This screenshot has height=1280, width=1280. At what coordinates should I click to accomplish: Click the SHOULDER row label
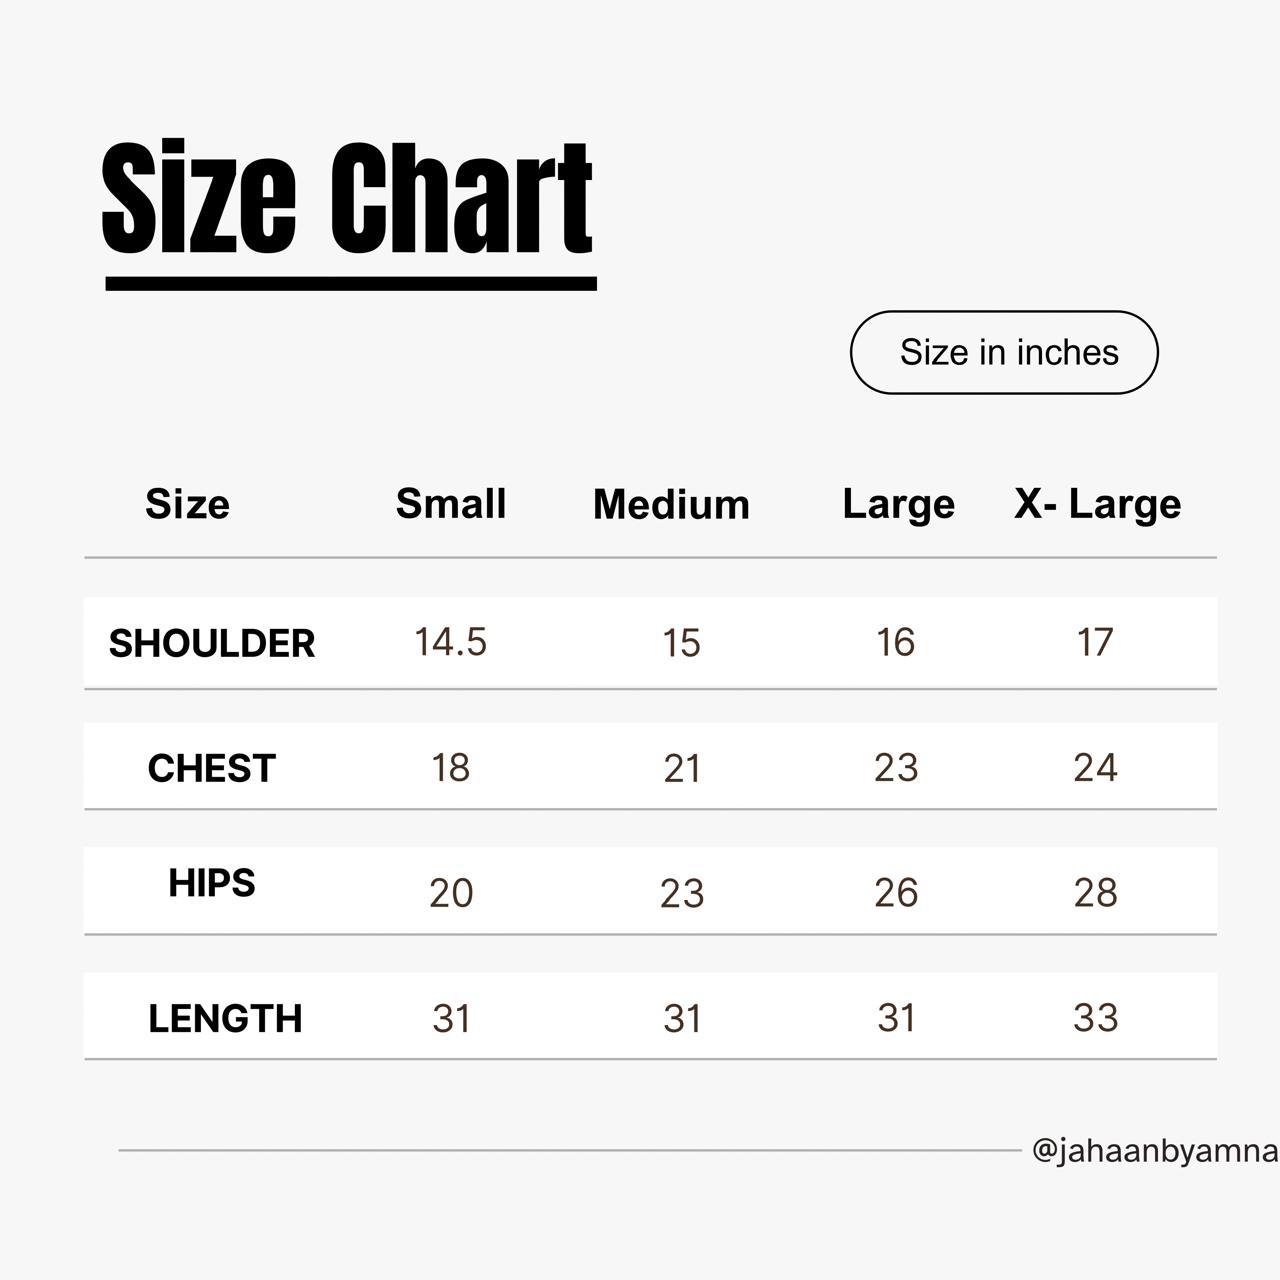[212, 643]
